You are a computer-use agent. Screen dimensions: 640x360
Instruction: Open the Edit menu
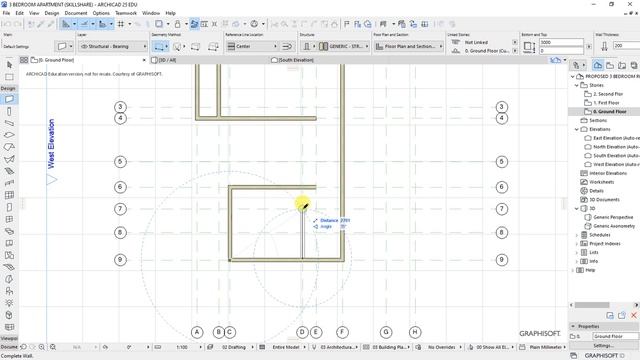pos(19,13)
